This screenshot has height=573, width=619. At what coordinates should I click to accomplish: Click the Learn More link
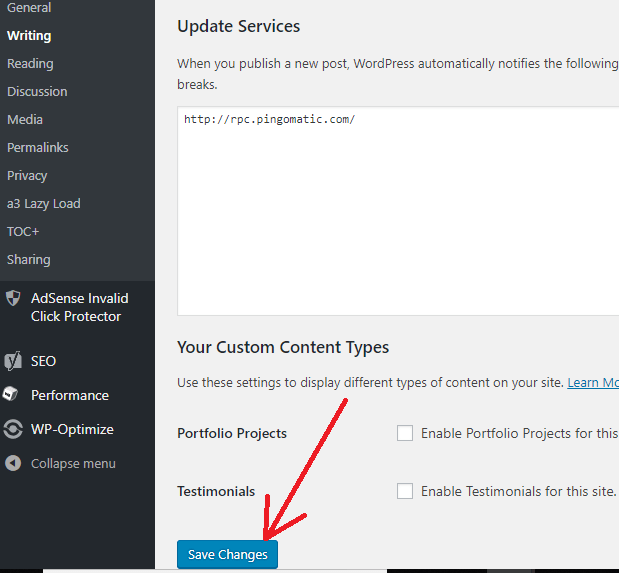(593, 383)
